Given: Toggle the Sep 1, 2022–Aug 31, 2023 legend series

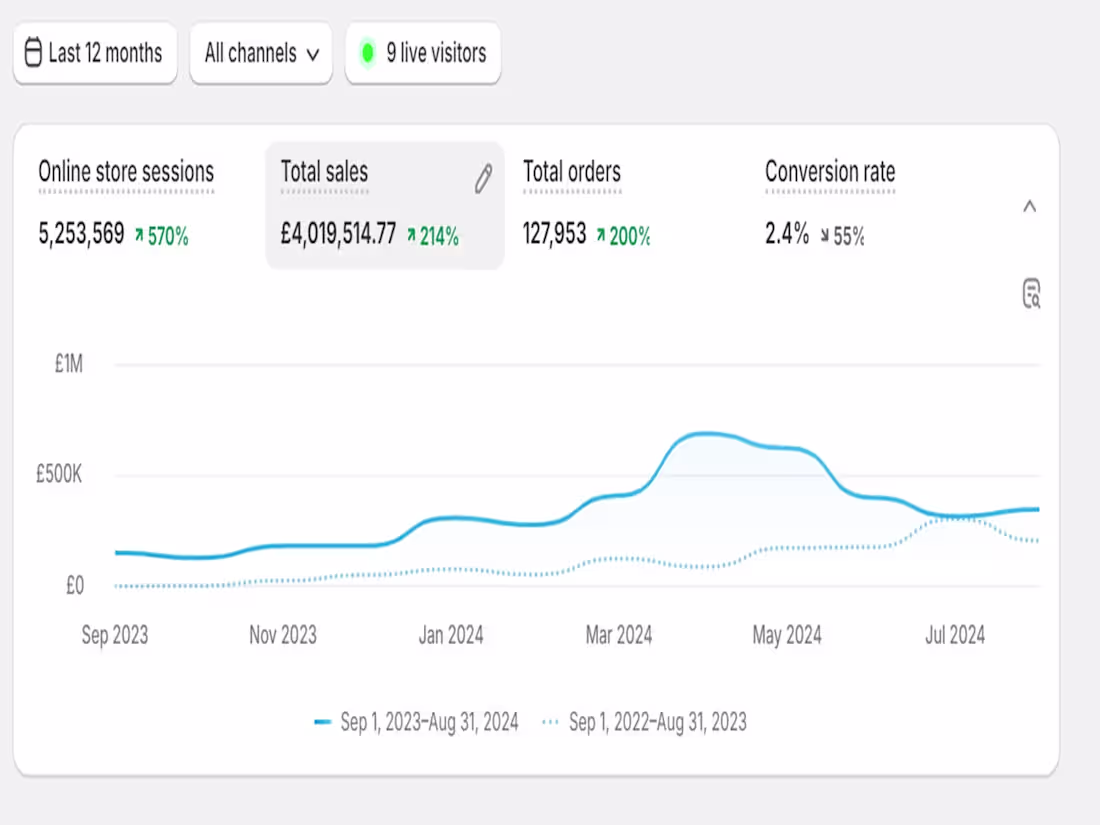Looking at the screenshot, I should pos(657,722).
